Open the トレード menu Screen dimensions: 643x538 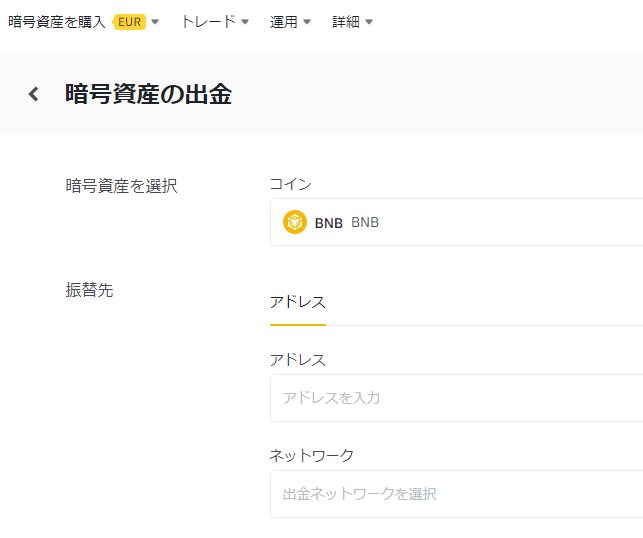[x=209, y=22]
